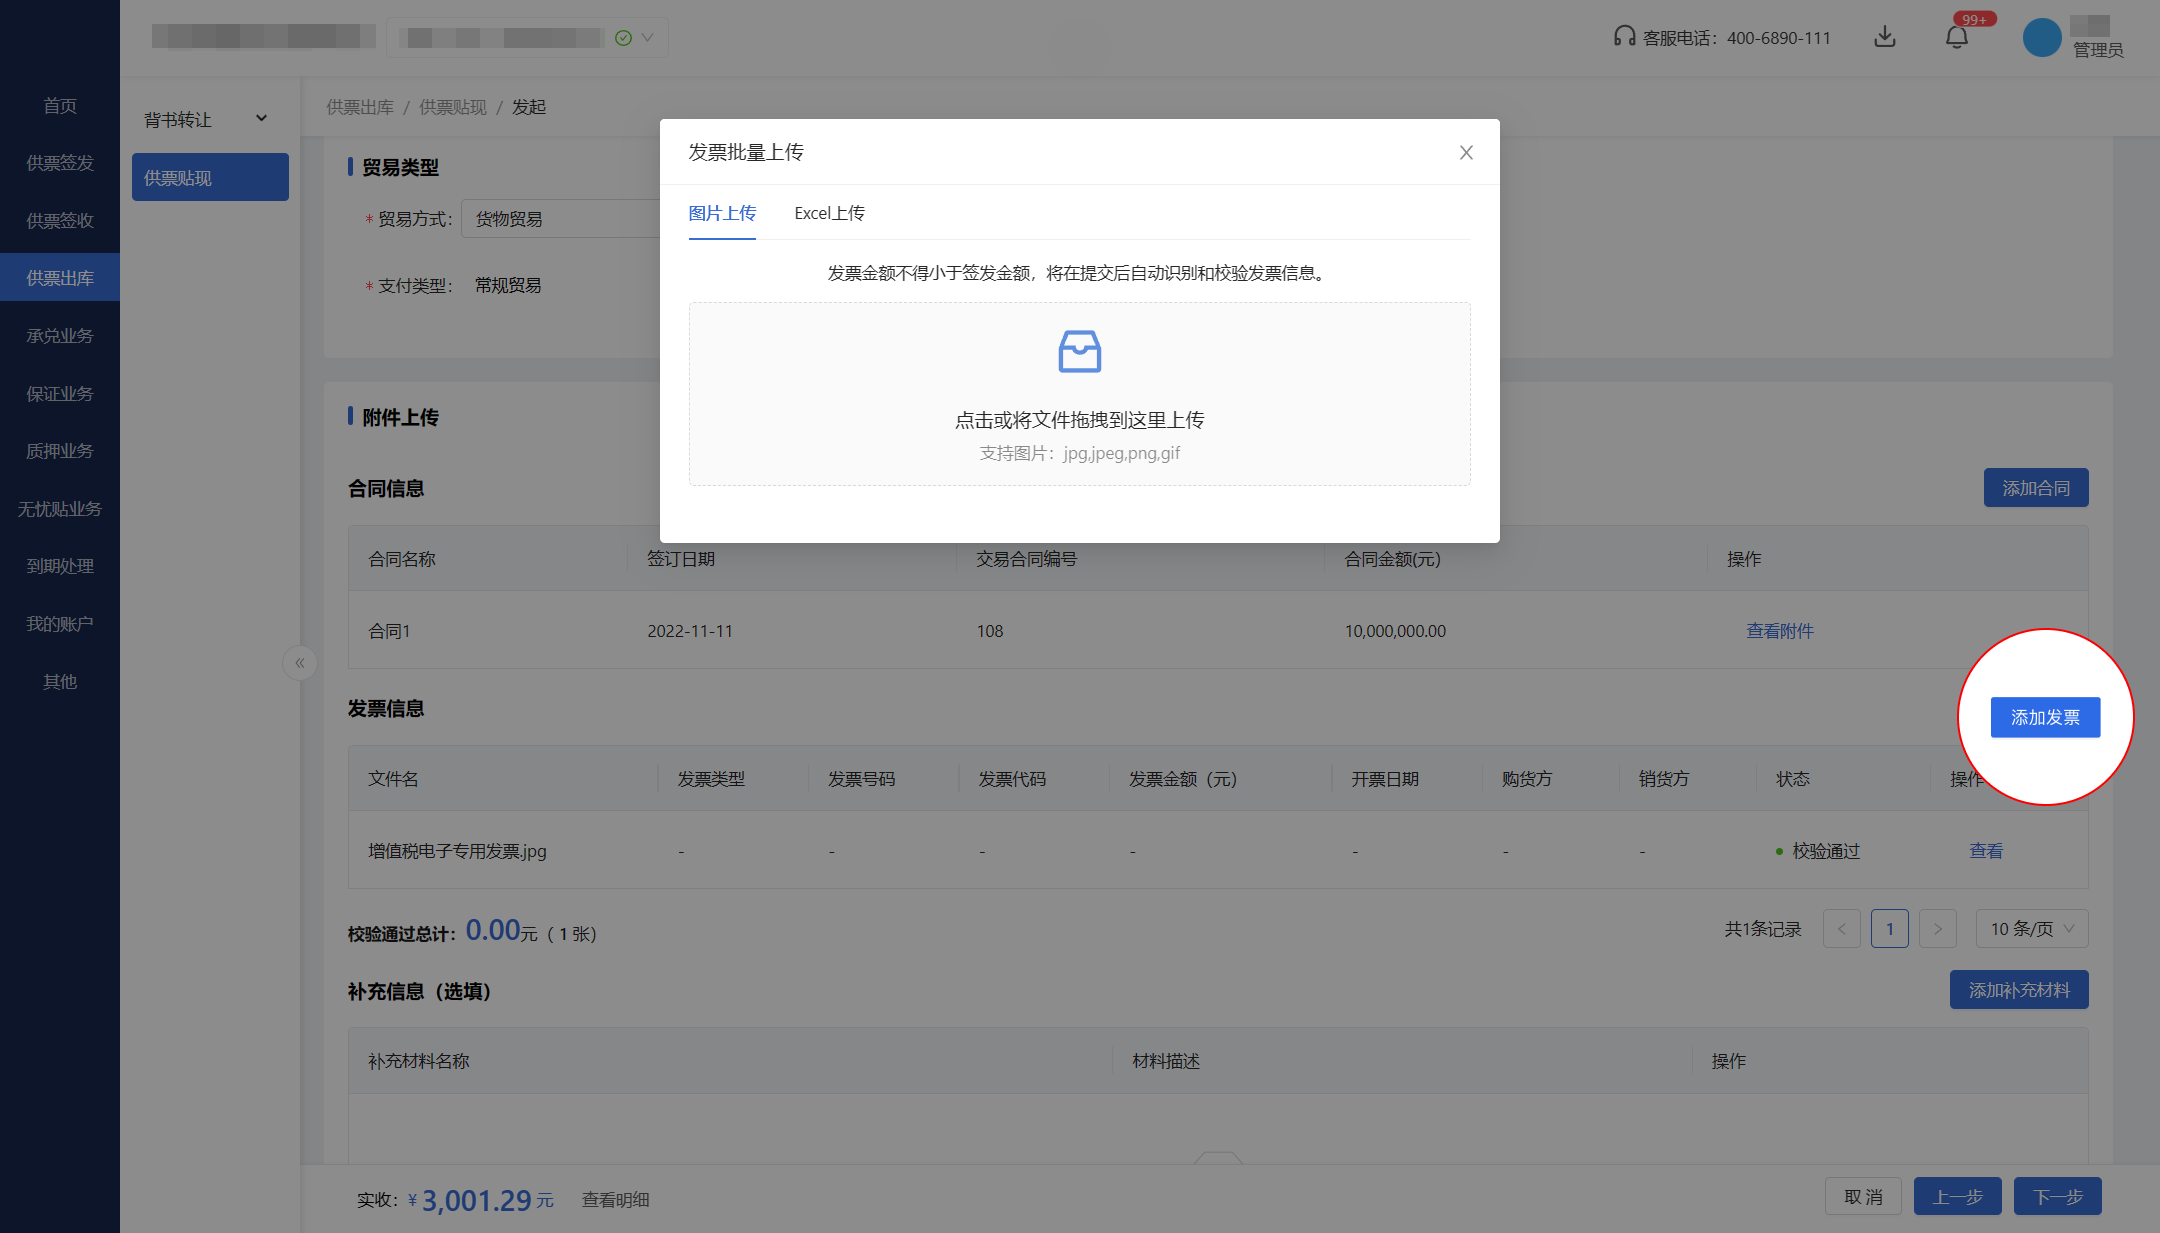Open 我的账户 in the sidebar
Viewport: 2160px width, 1233px height.
(x=60, y=624)
